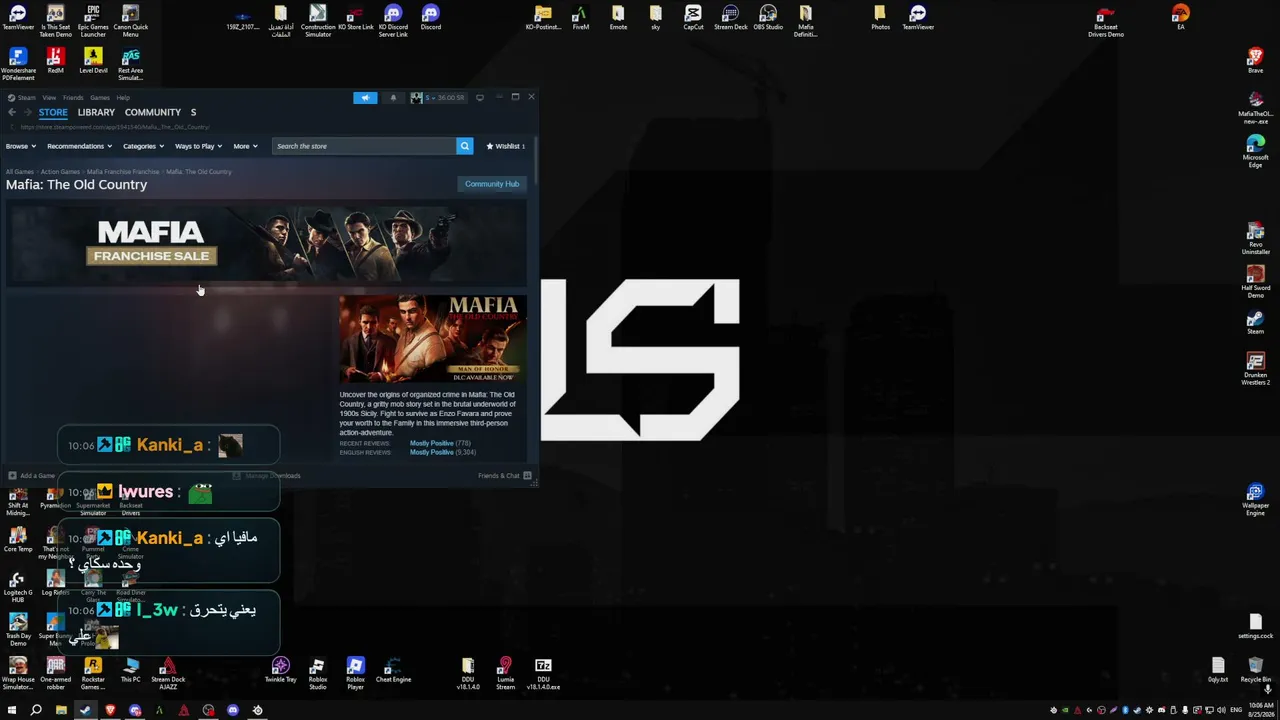Launch Epic Games Launcher from desktop

[93, 20]
